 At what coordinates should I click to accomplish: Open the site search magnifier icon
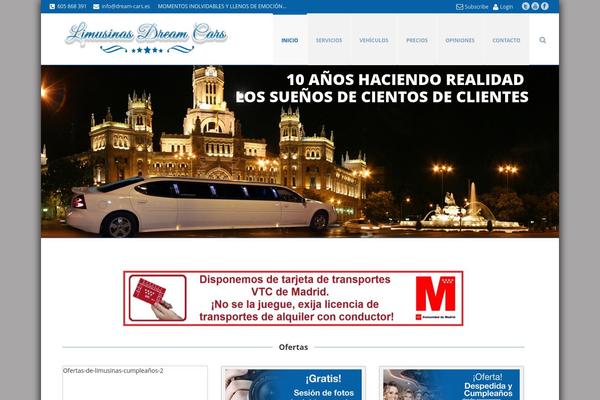tap(543, 40)
